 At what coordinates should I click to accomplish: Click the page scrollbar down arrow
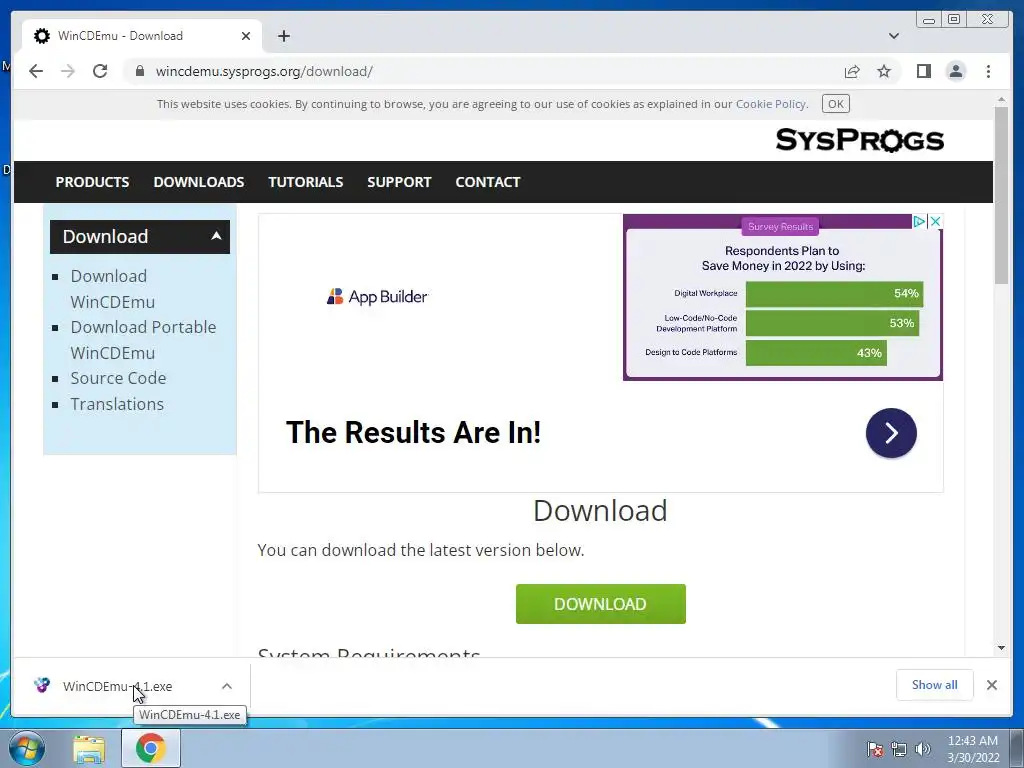(1001, 648)
